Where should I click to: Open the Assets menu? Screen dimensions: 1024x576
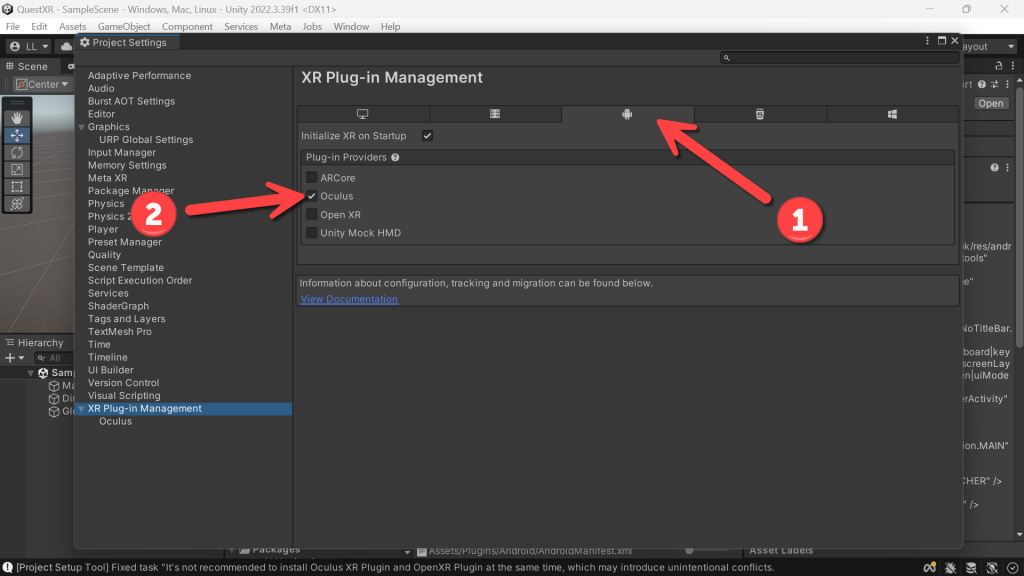tap(72, 26)
